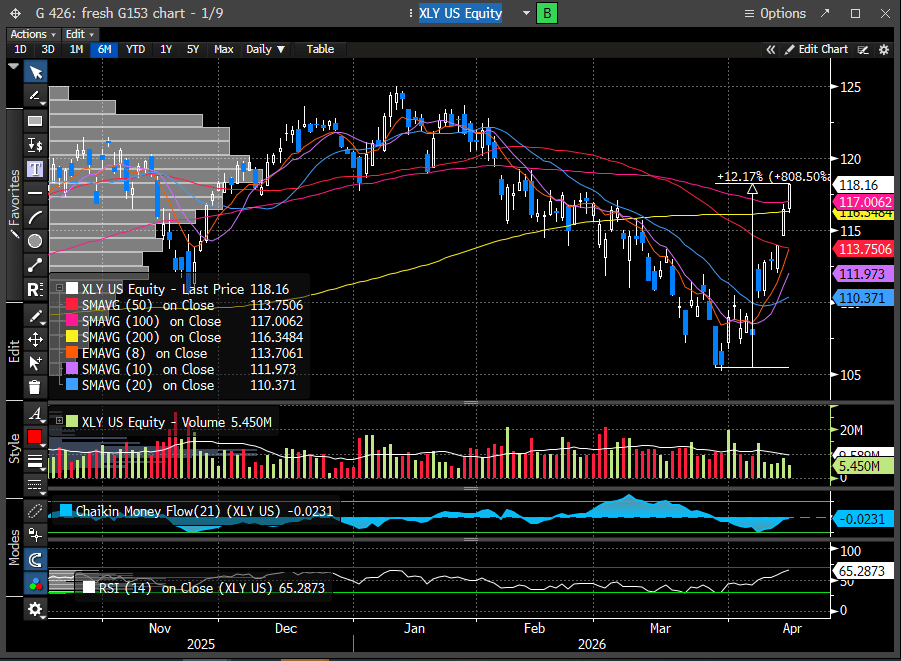Click the RSI (14) legend label
Image resolution: width=901 pixels, height=661 pixels.
pos(204,588)
